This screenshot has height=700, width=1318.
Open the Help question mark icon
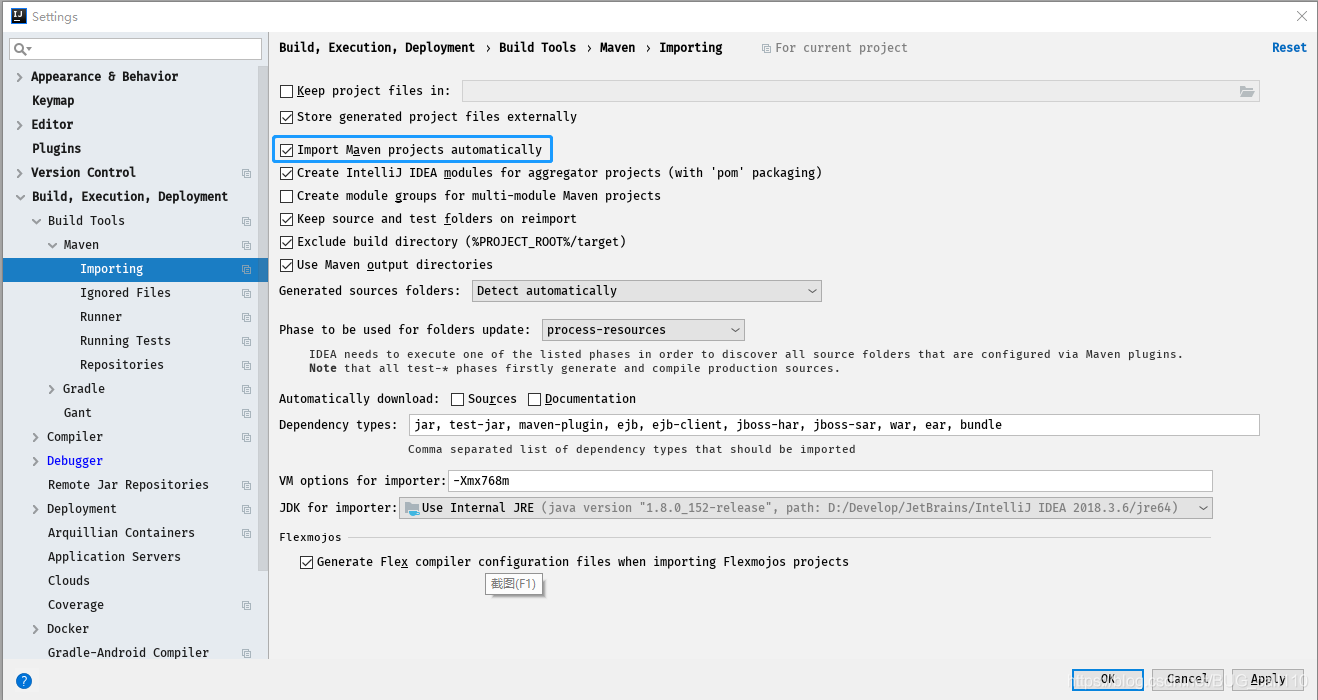pyautogui.click(x=23, y=680)
